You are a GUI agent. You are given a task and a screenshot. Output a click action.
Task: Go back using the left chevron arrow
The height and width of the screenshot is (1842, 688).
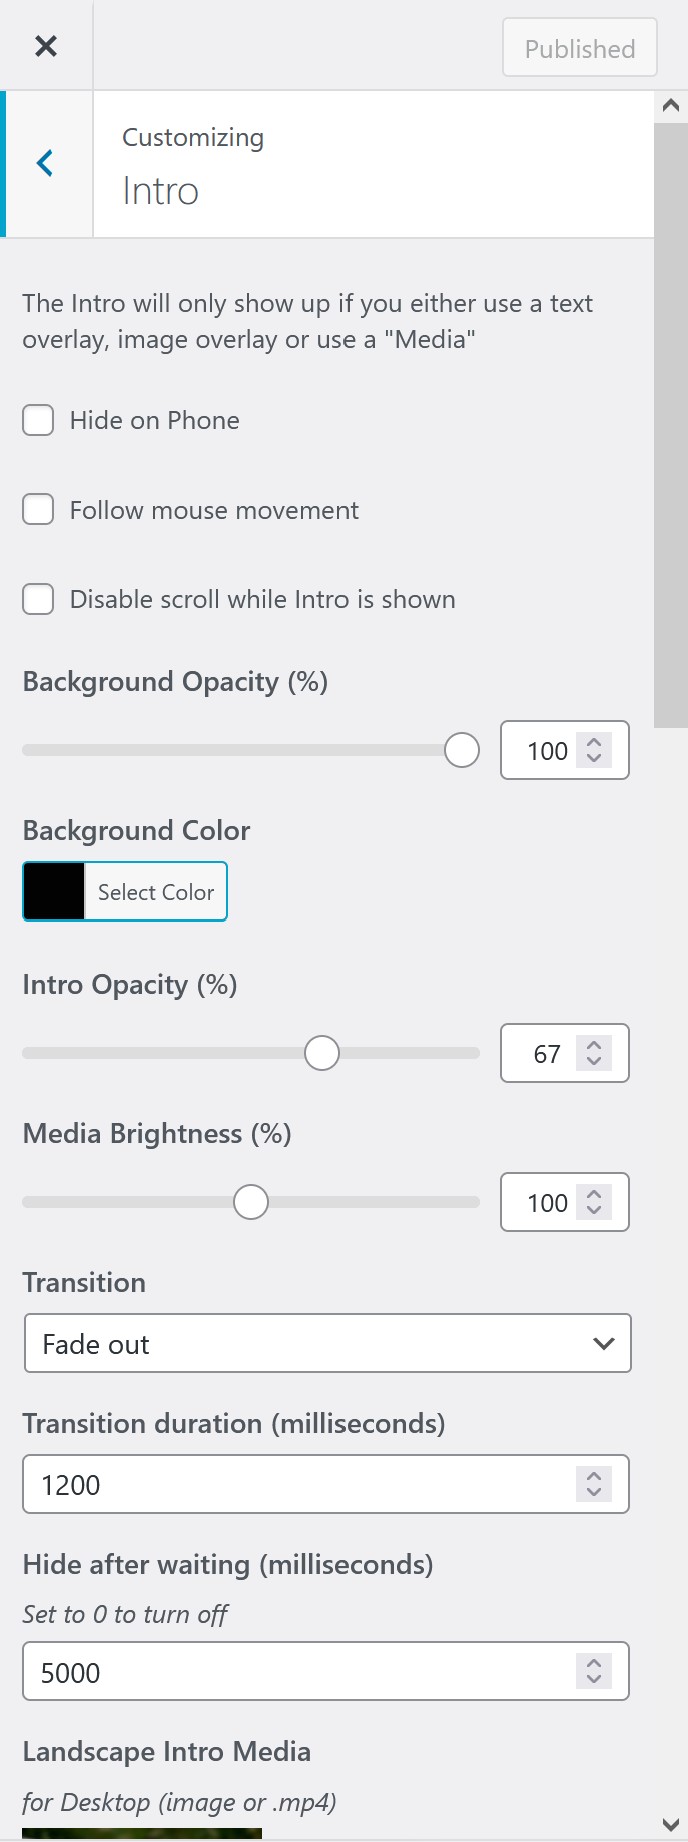coord(46,164)
